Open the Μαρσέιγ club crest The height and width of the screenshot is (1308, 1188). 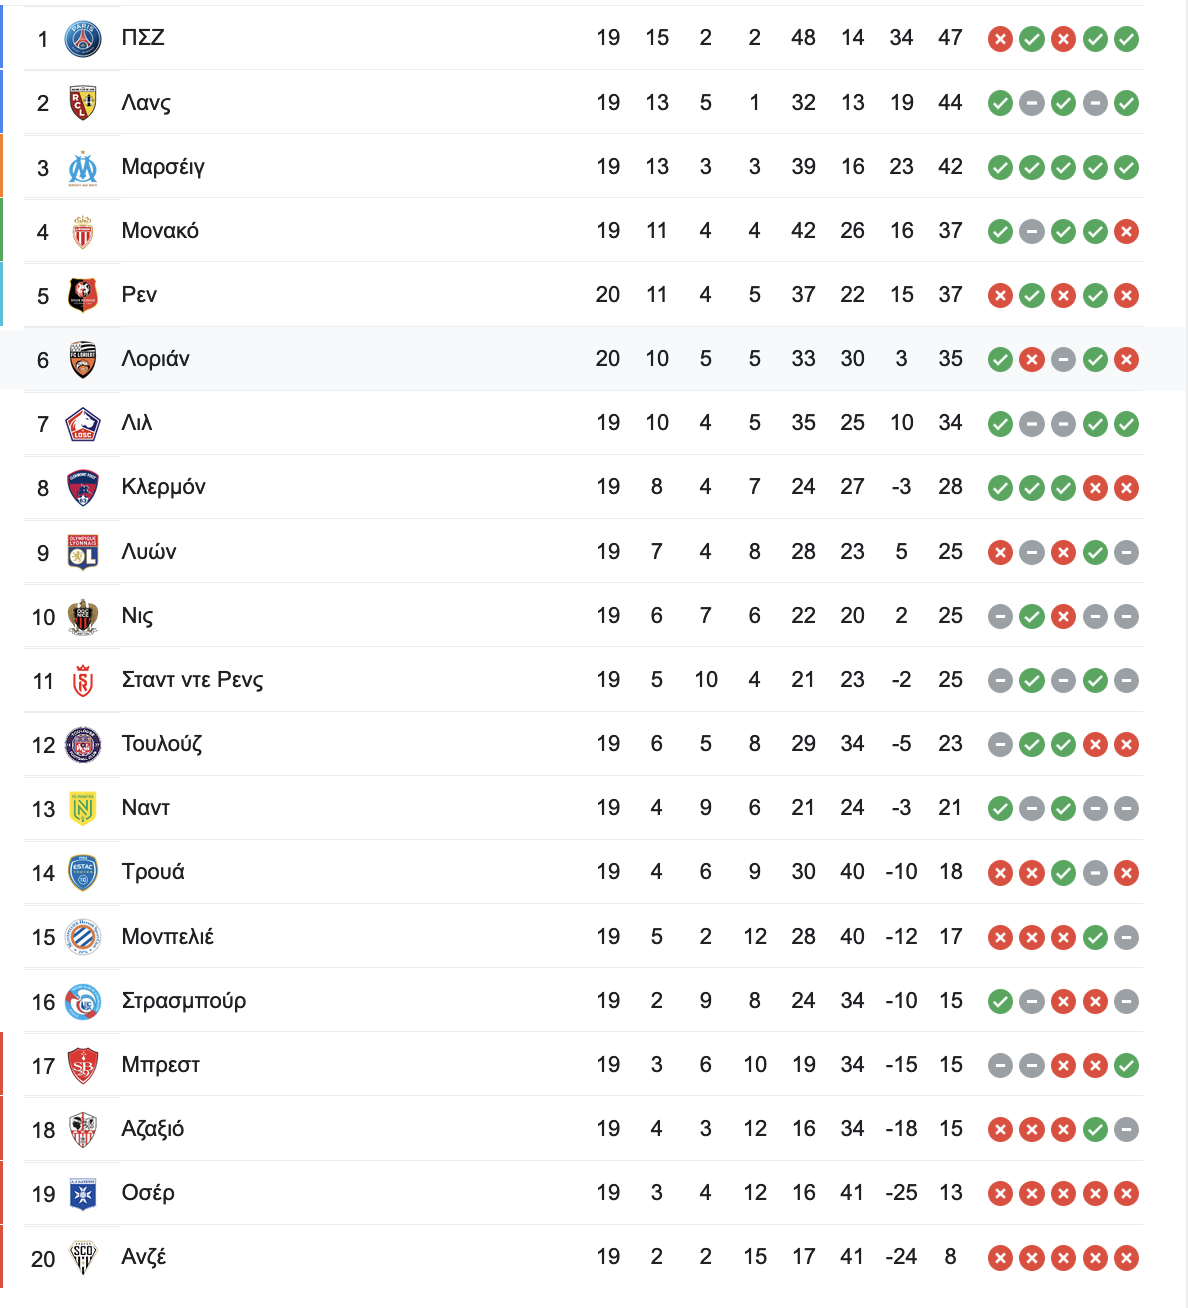click(83, 167)
